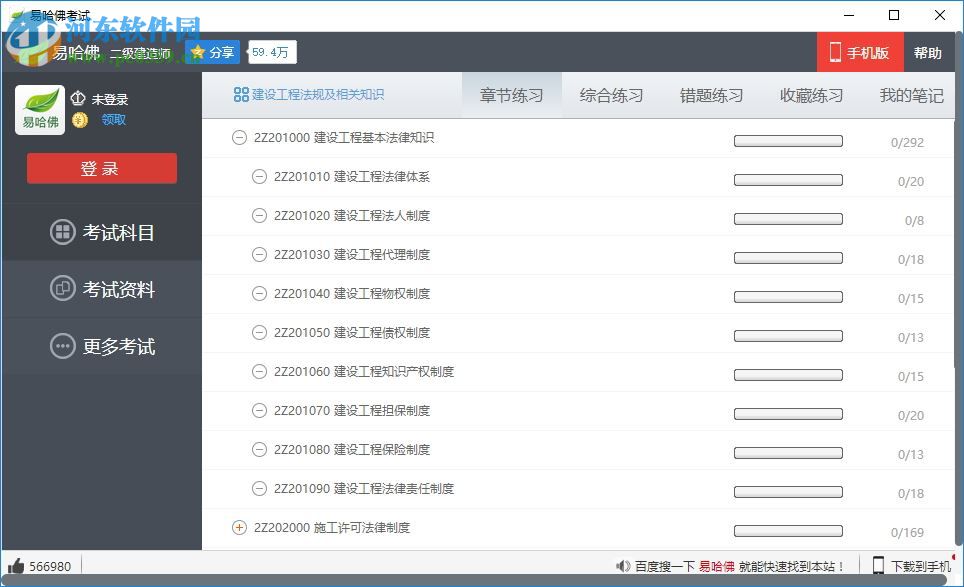The image size is (964, 587).
Task: Click the phone icon beside 下载到手机
Action: pyautogui.click(x=879, y=565)
